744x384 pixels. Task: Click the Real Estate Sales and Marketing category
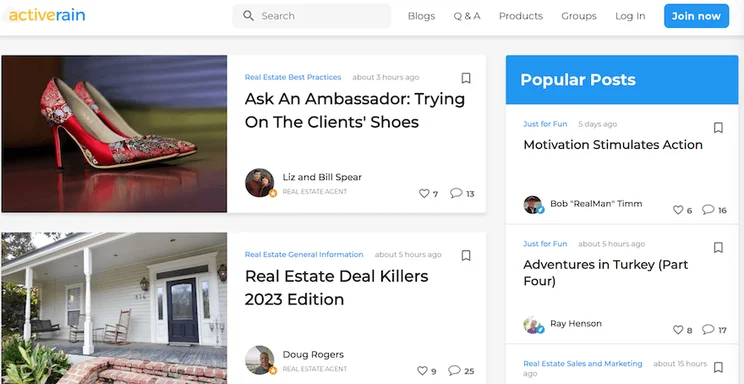point(583,364)
